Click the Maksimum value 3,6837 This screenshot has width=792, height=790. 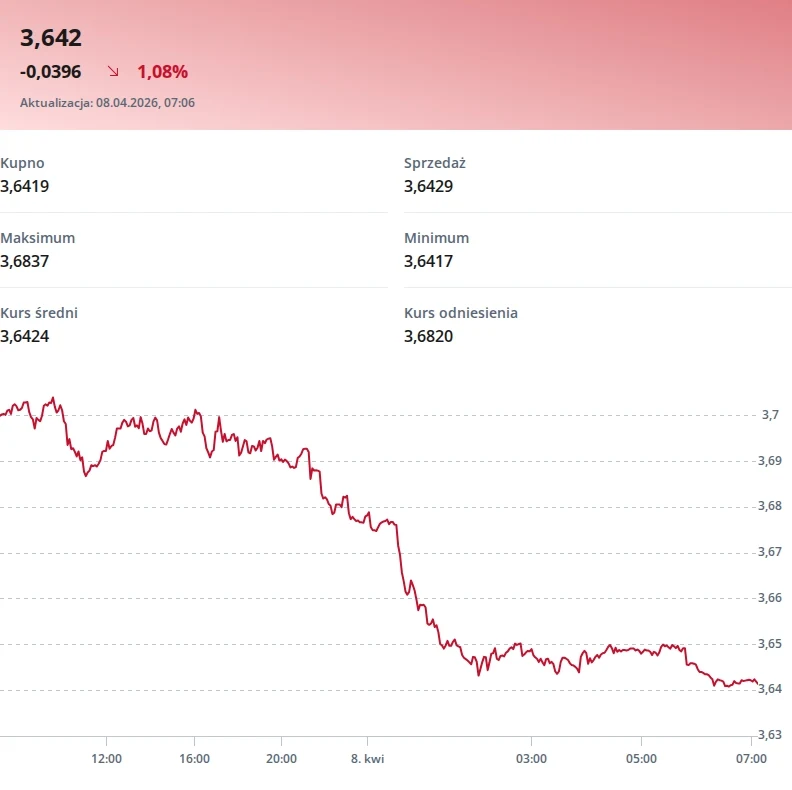coord(25,261)
